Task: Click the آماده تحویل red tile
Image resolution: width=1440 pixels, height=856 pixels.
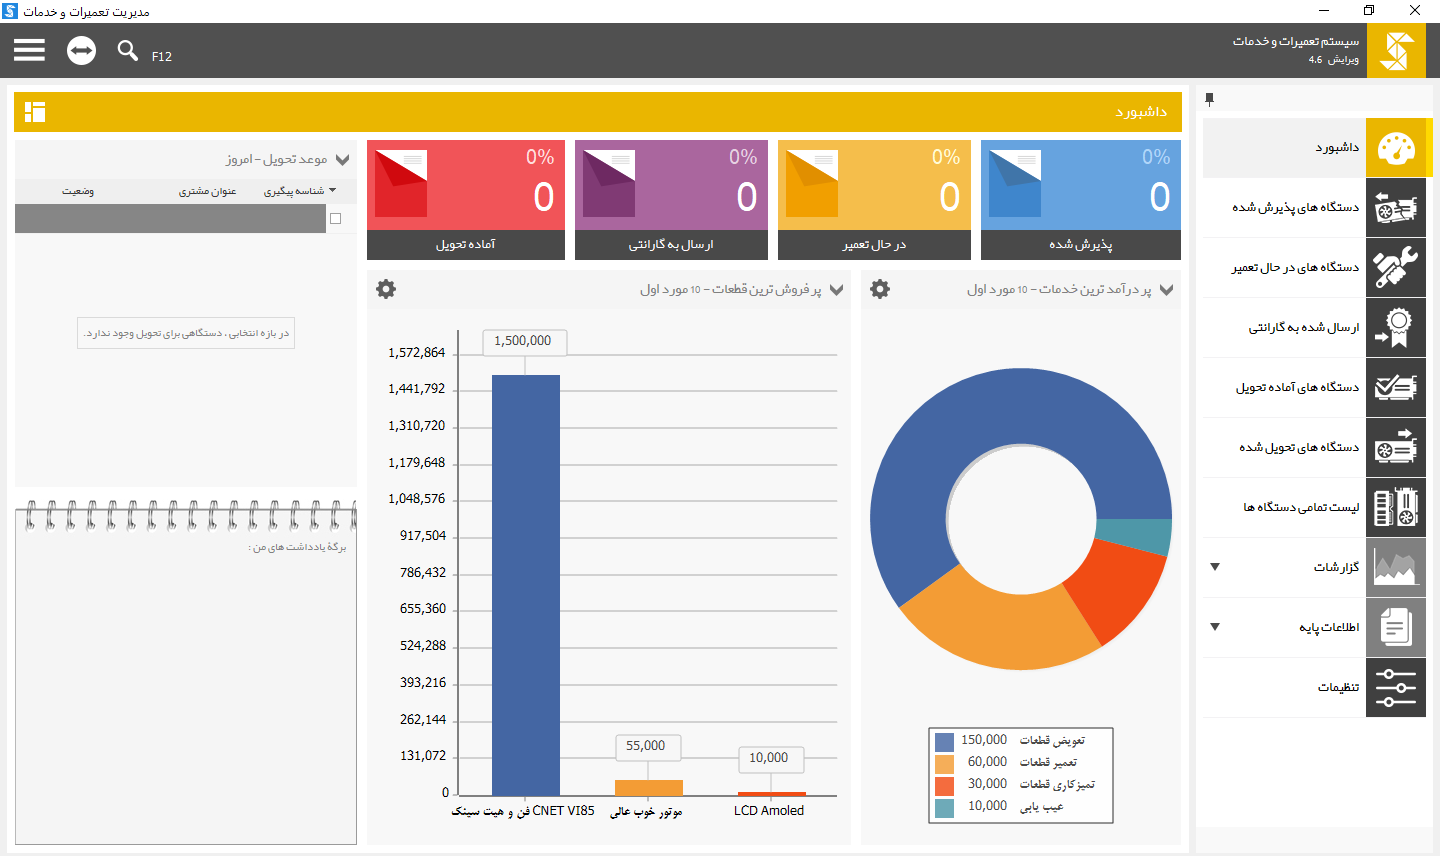Action: pyautogui.click(x=466, y=200)
